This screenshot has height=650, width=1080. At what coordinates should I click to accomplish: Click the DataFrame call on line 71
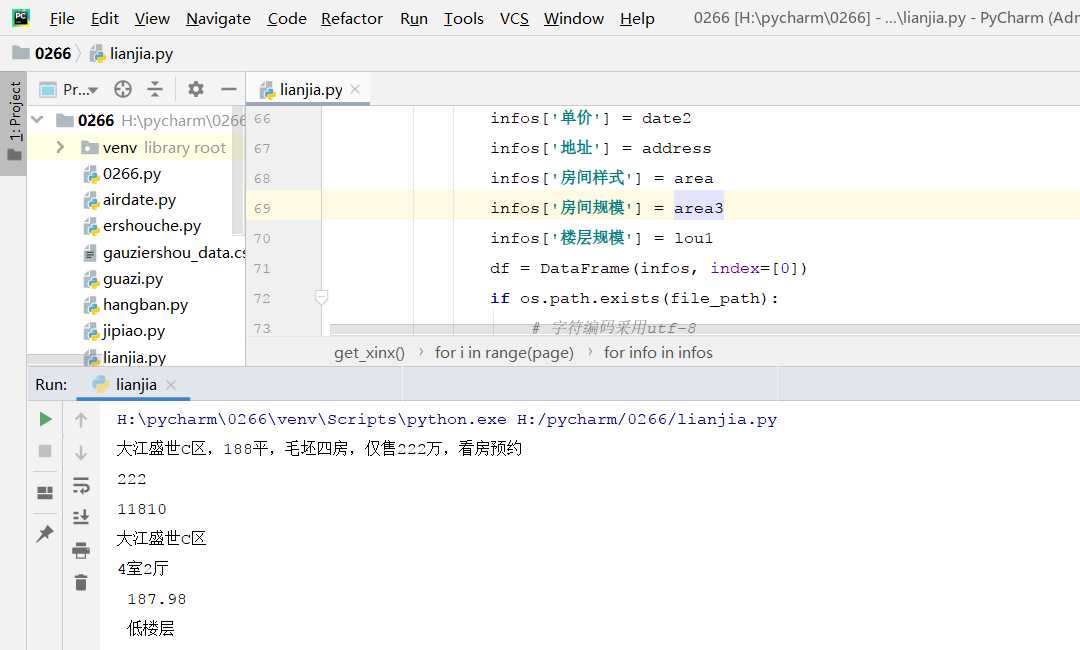584,268
